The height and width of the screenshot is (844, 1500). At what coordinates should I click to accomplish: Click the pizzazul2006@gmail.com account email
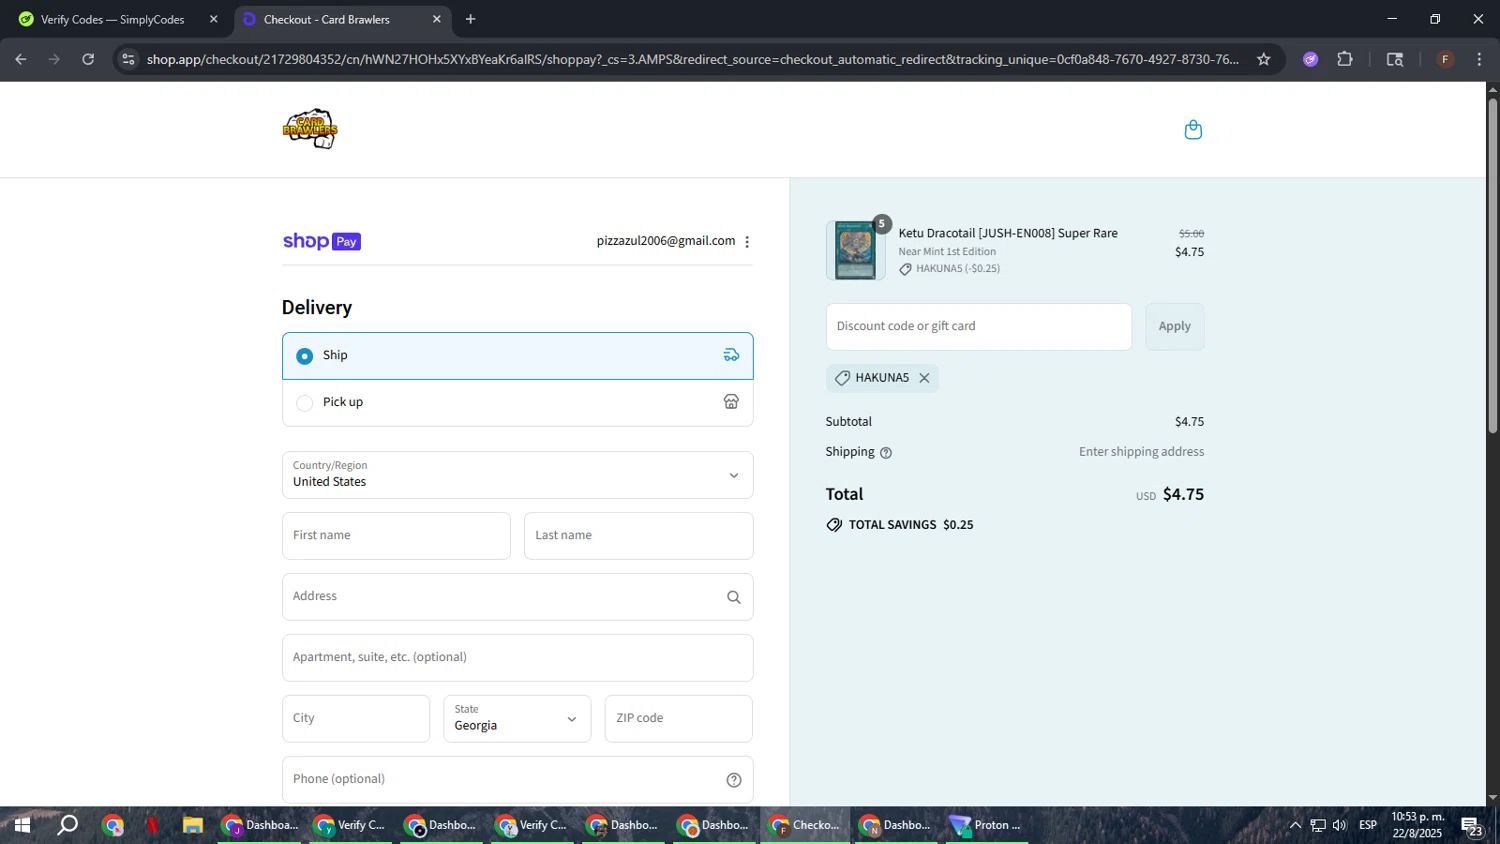[666, 241]
